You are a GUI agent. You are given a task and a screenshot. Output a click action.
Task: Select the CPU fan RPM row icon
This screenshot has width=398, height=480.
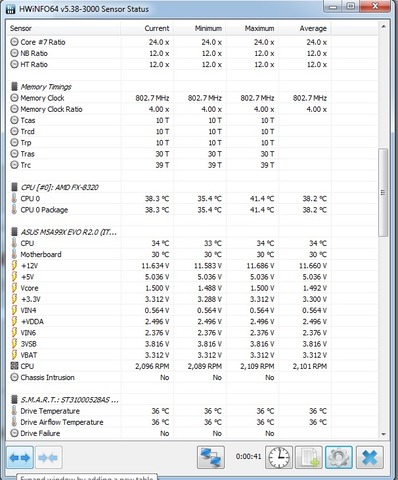(x=14, y=366)
